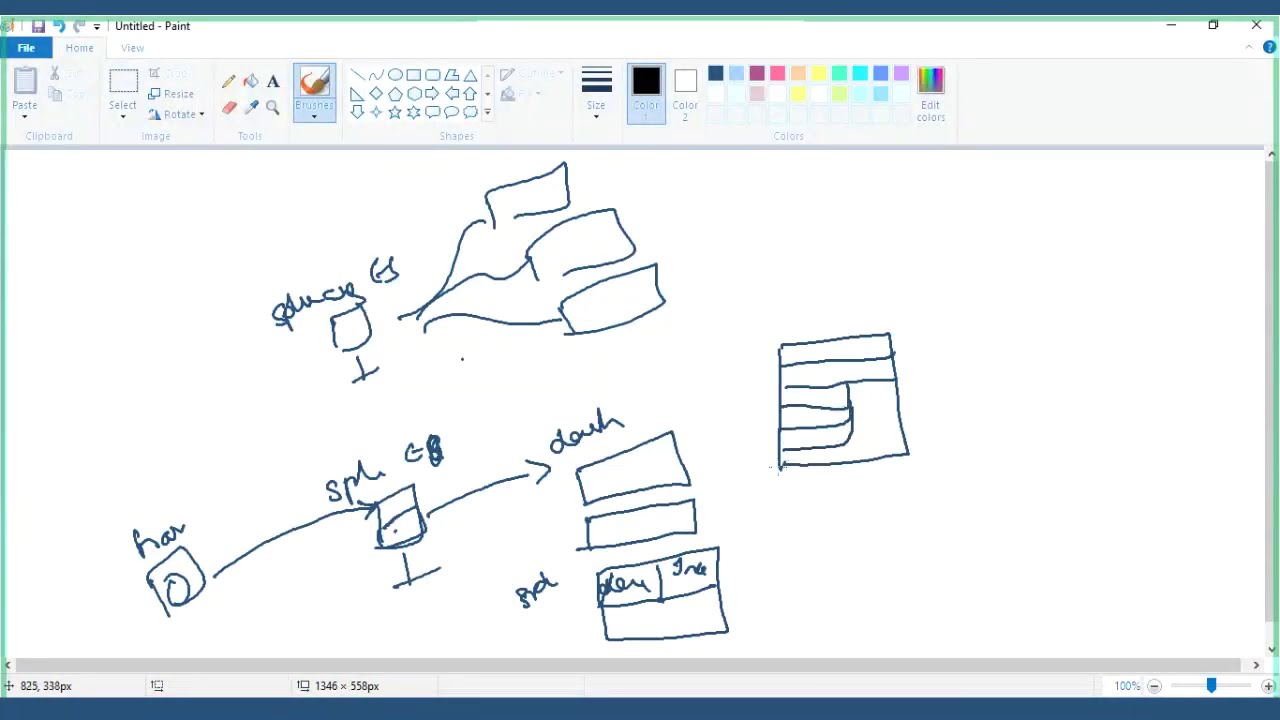The image size is (1280, 720).
Task: Select the Eraser tool
Action: tap(229, 107)
